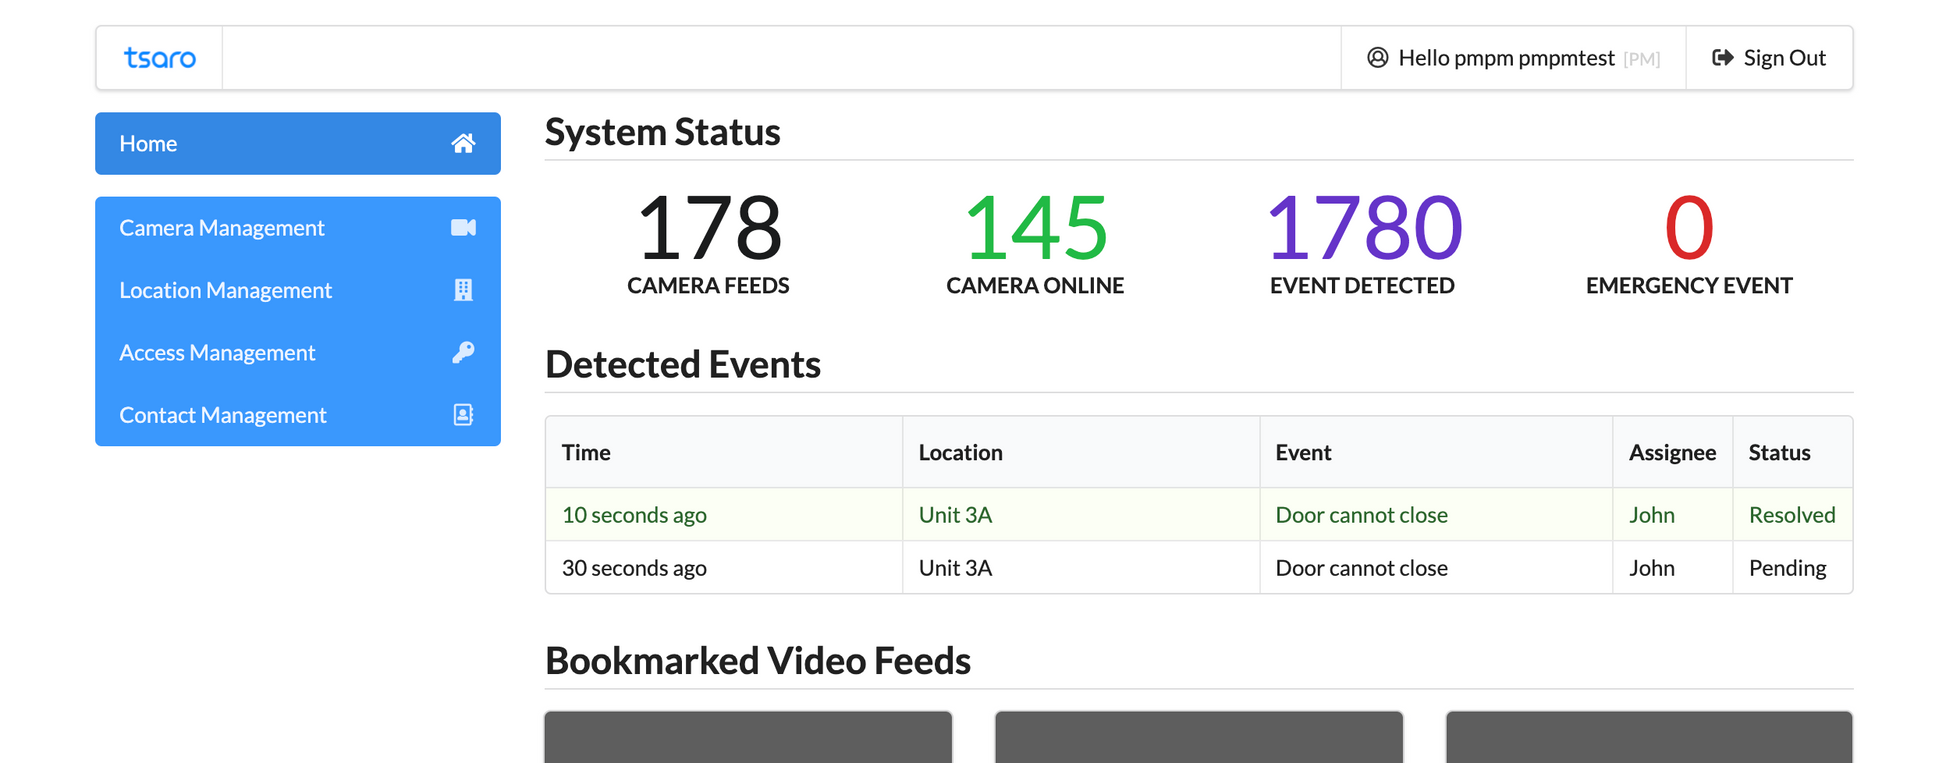This screenshot has height=763, width=1946.
Task: Click the building icon beside Location Management
Action: [463, 290]
